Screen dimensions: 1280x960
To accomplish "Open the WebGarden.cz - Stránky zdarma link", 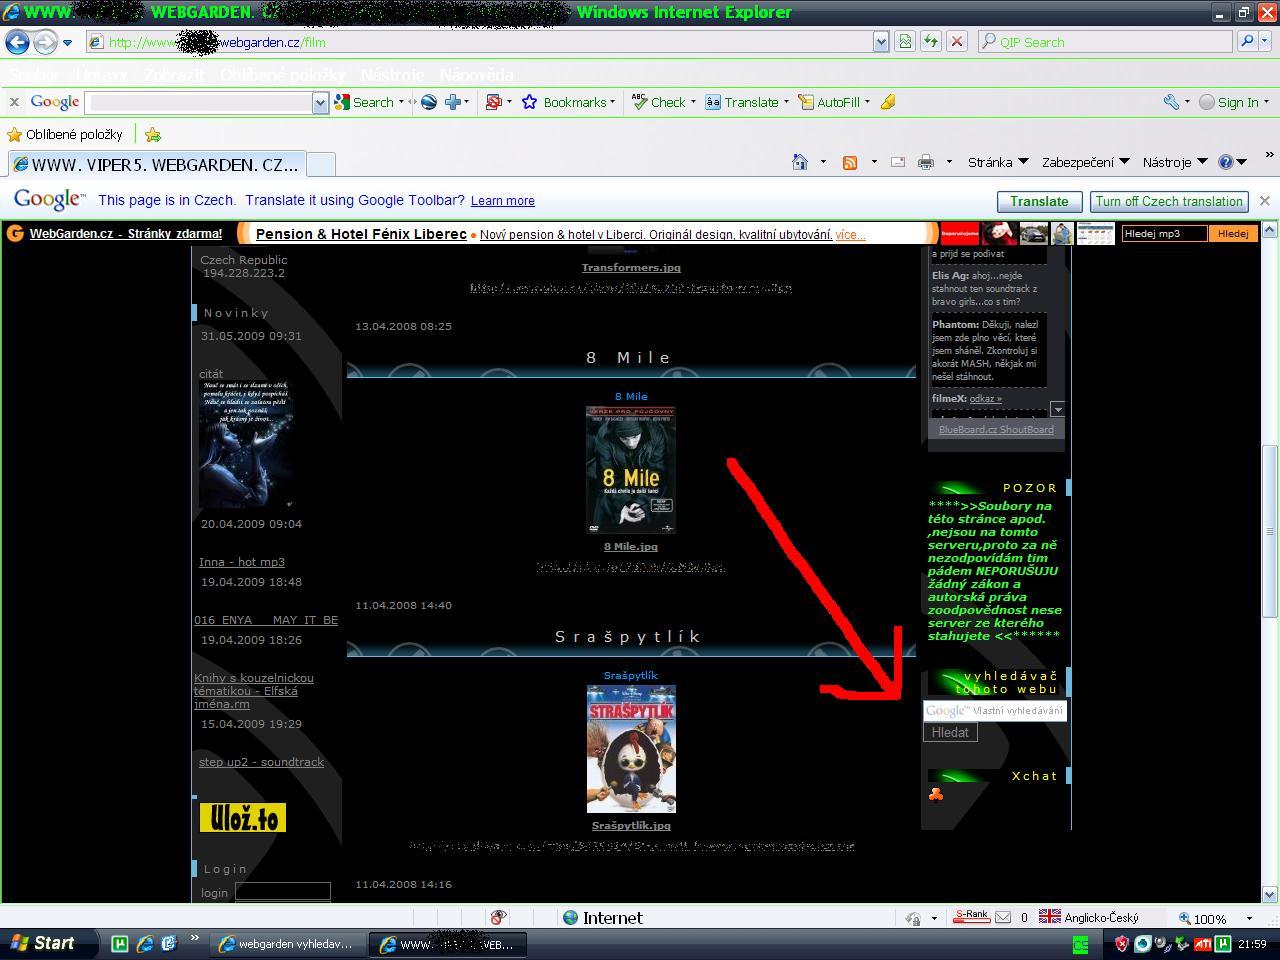I will pyautogui.click(x=126, y=234).
